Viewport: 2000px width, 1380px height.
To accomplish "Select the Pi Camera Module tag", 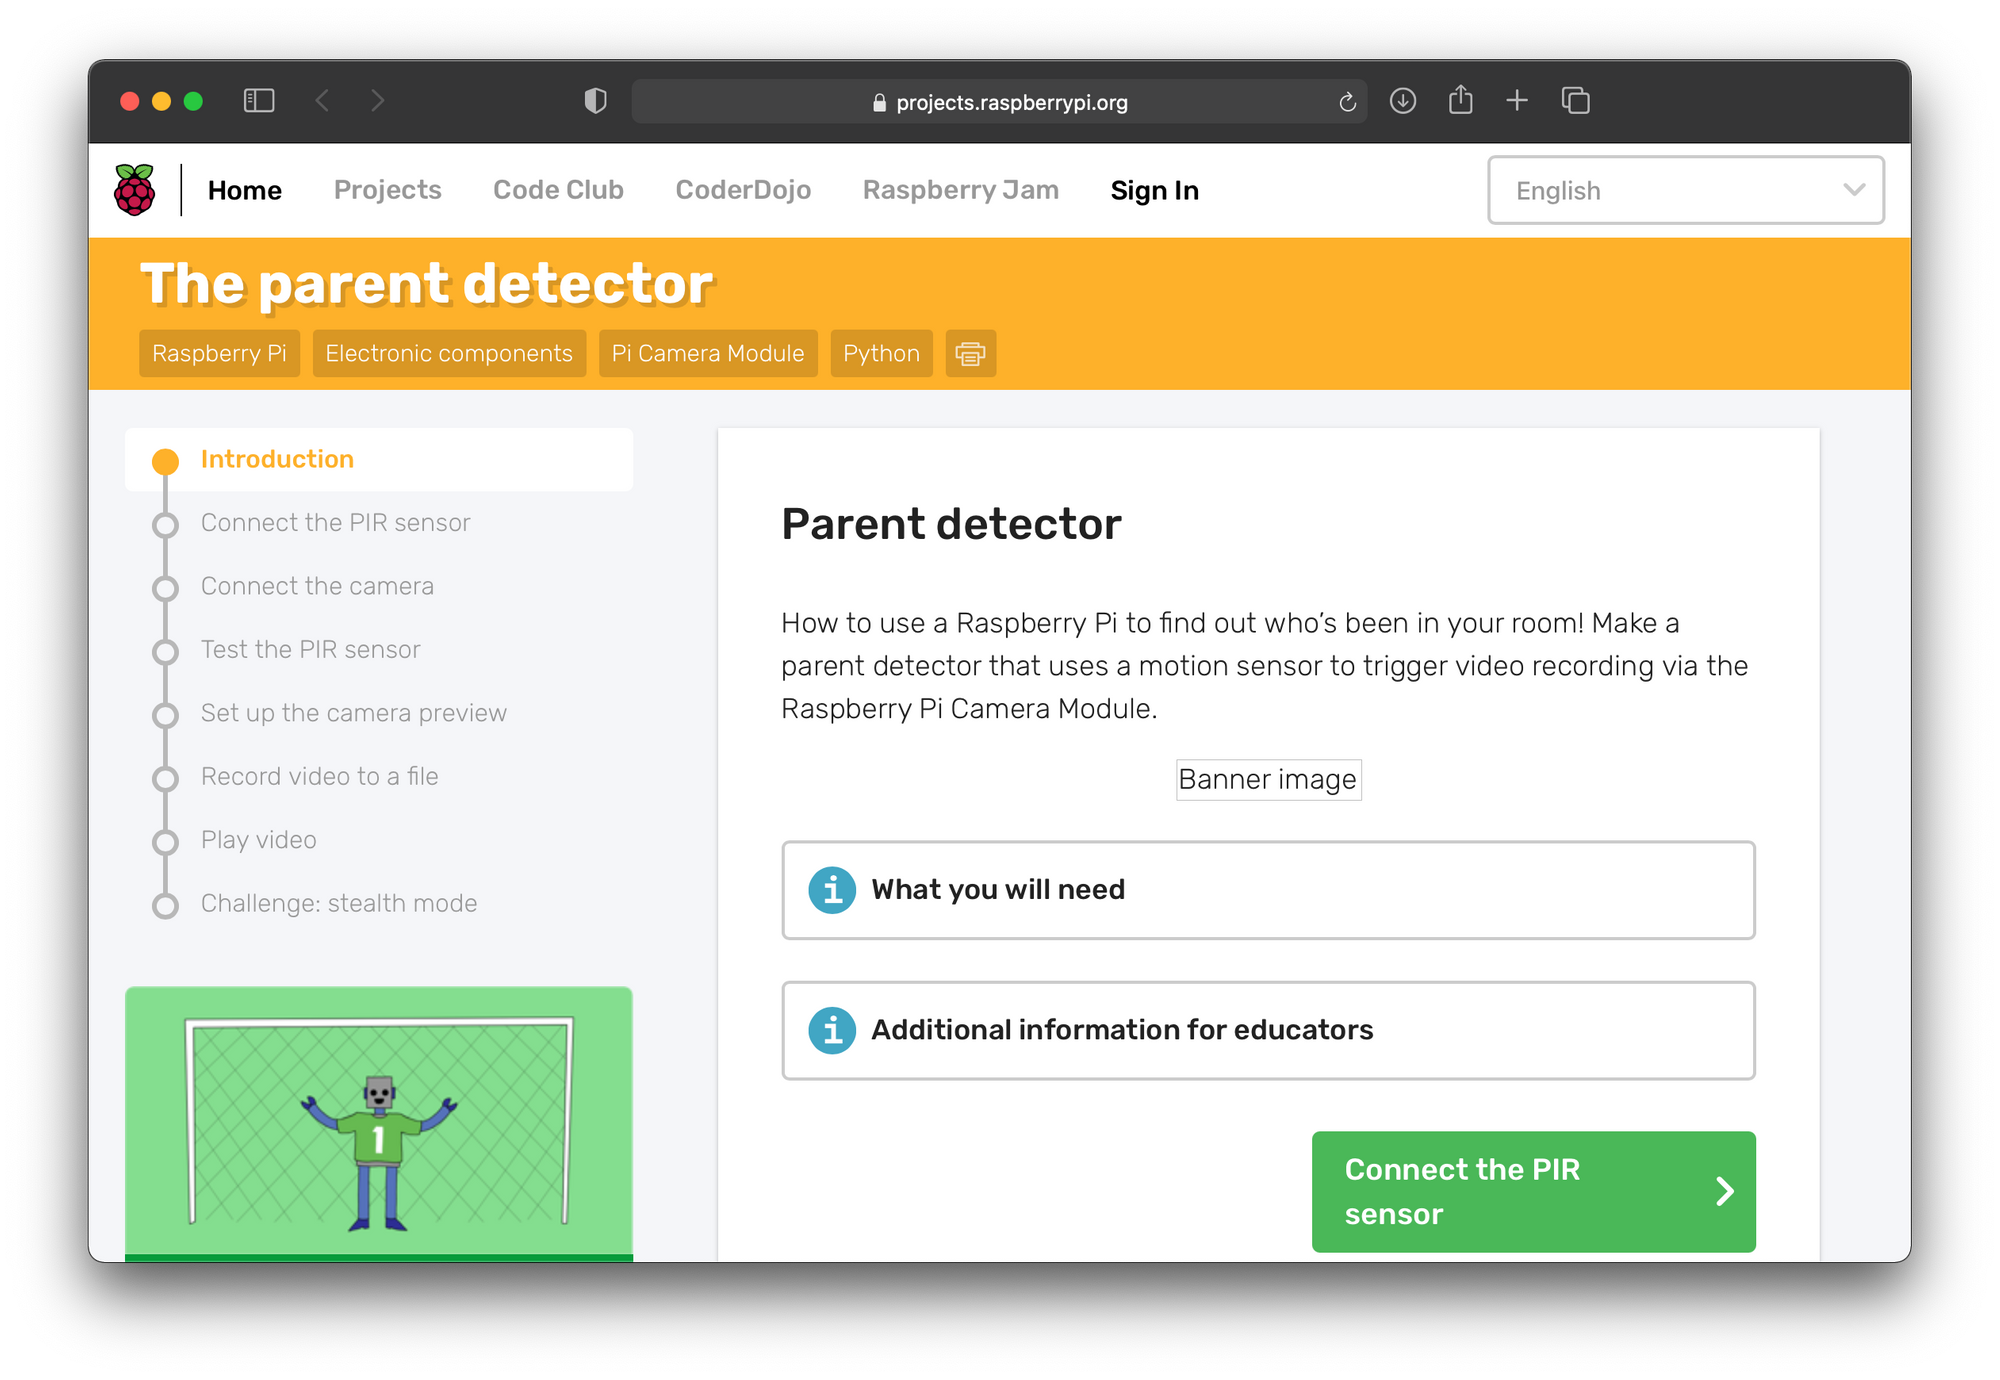I will point(708,354).
